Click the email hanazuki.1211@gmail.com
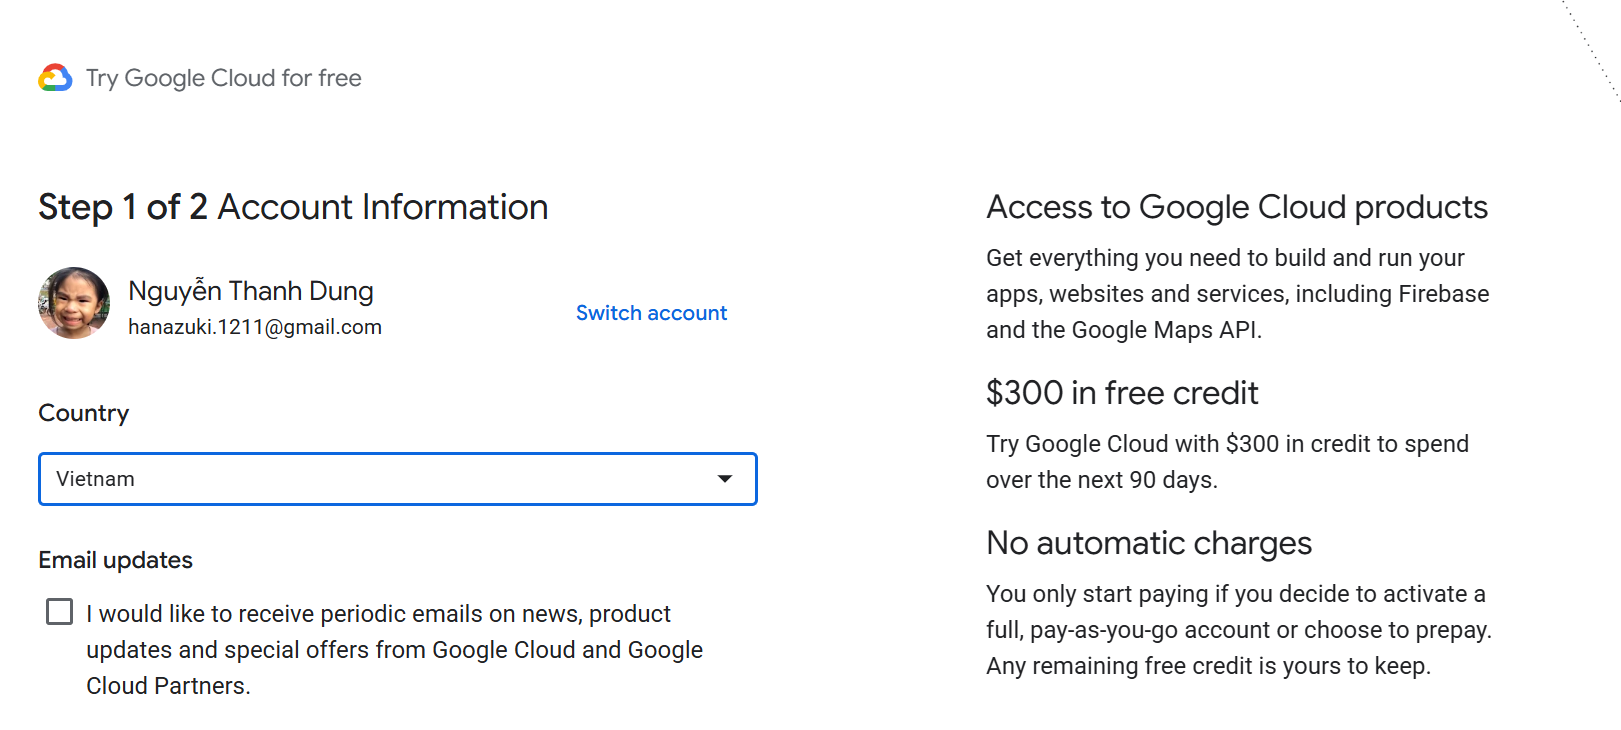Image resolution: width=1621 pixels, height=730 pixels. [x=255, y=327]
